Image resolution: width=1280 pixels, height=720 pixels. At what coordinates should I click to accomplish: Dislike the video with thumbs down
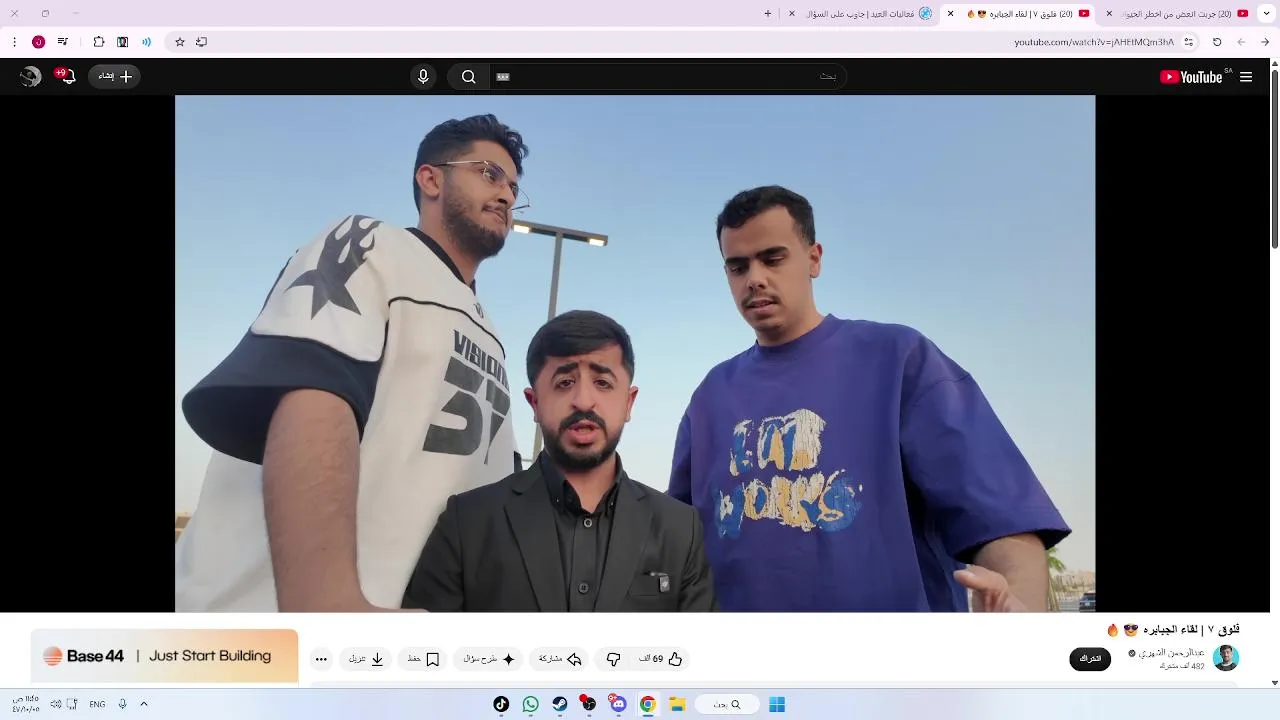tap(613, 659)
